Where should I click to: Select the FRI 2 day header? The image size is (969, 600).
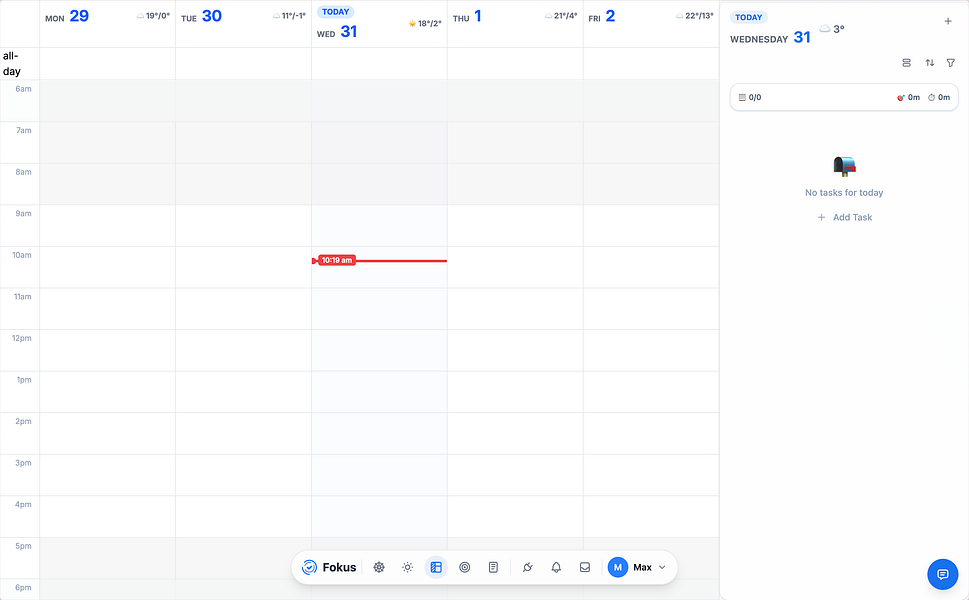coord(602,17)
